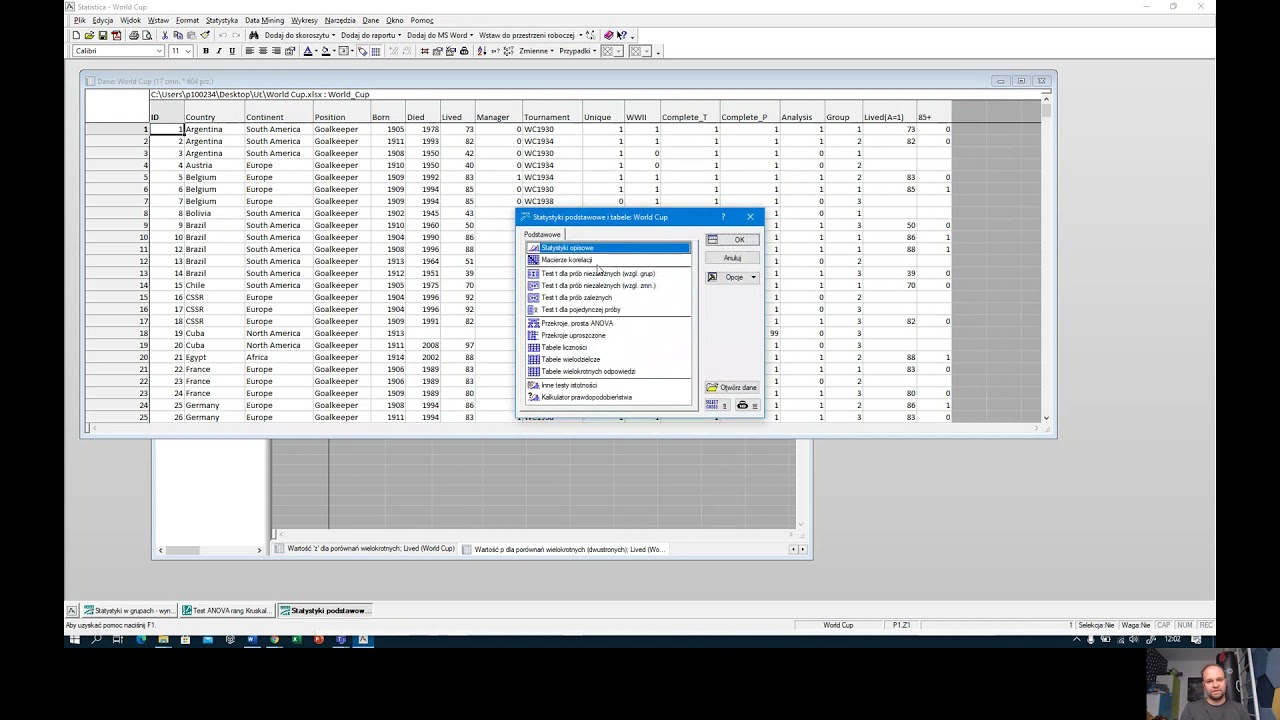Viewport: 1280px width, 720px height.
Task: Switch to the Test ANOVA rang Kruskal tab
Action: (x=225, y=610)
